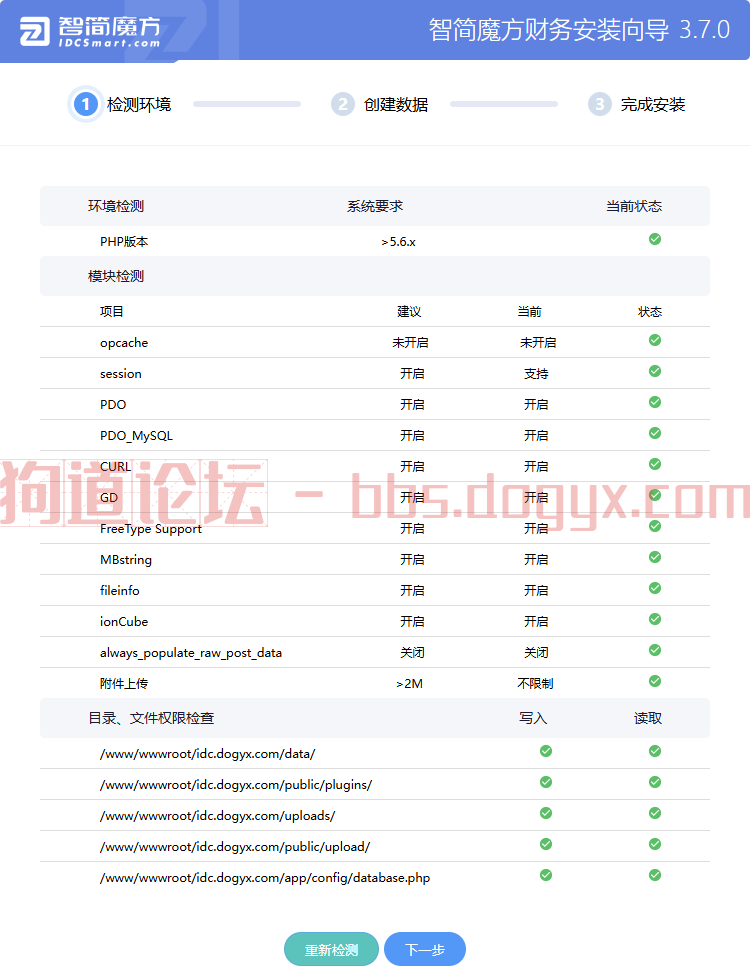Click the PDO_MySQL status check icon
750x967 pixels.
coord(655,433)
